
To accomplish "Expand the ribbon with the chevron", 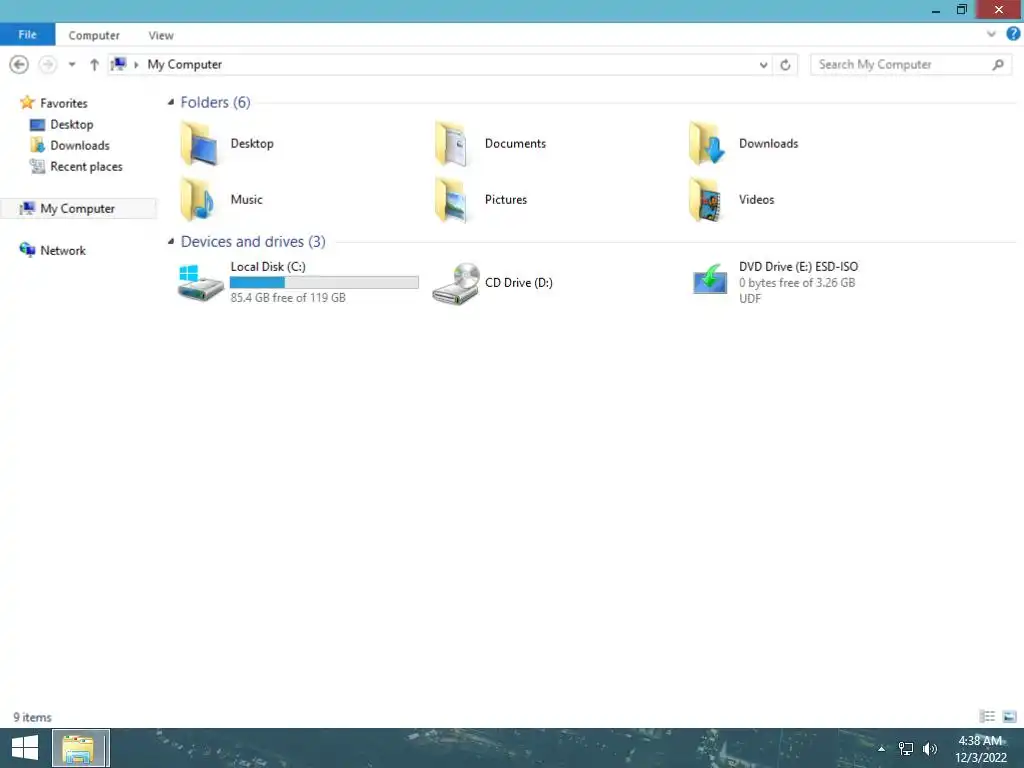I will tap(991, 34).
